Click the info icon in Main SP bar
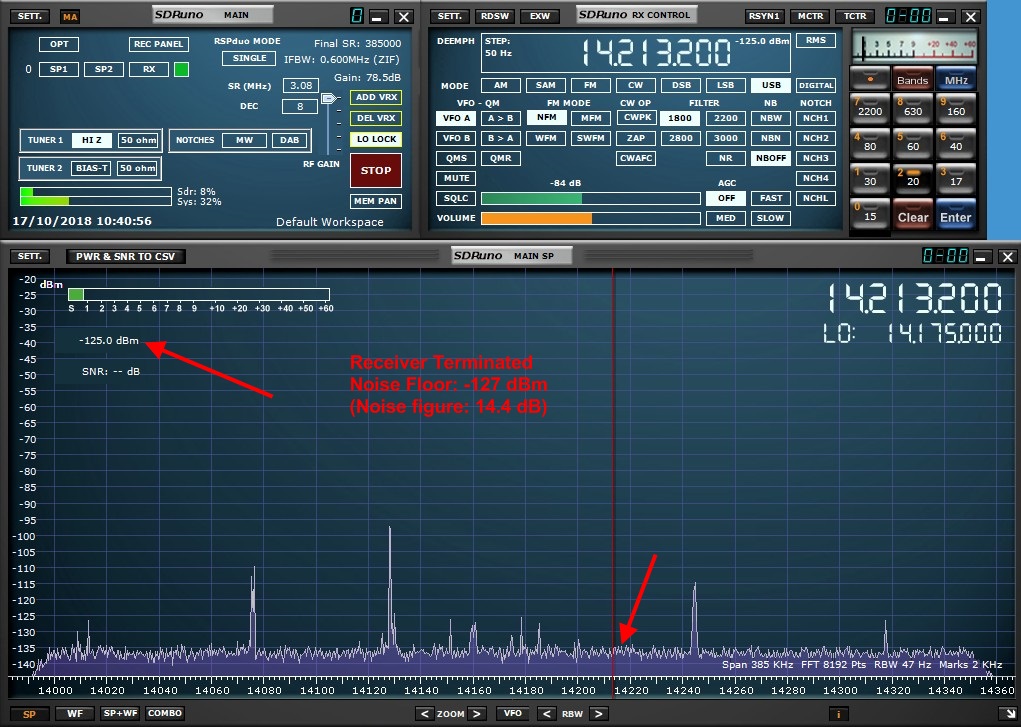The image size is (1021, 727). click(x=838, y=714)
